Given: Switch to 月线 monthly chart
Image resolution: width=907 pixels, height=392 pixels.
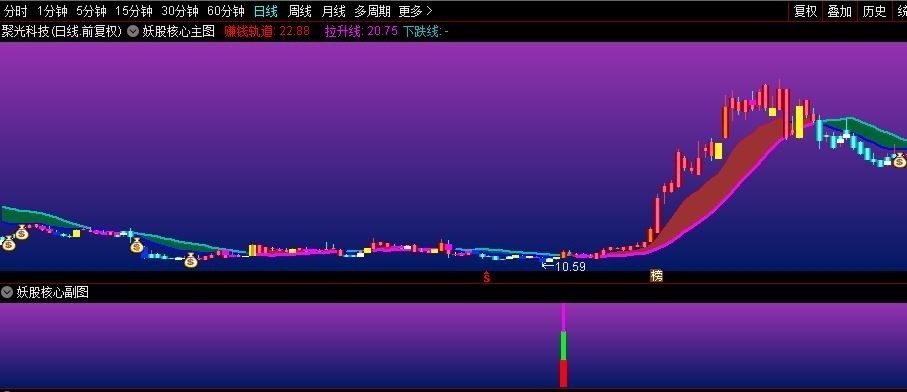Looking at the screenshot, I should [334, 11].
